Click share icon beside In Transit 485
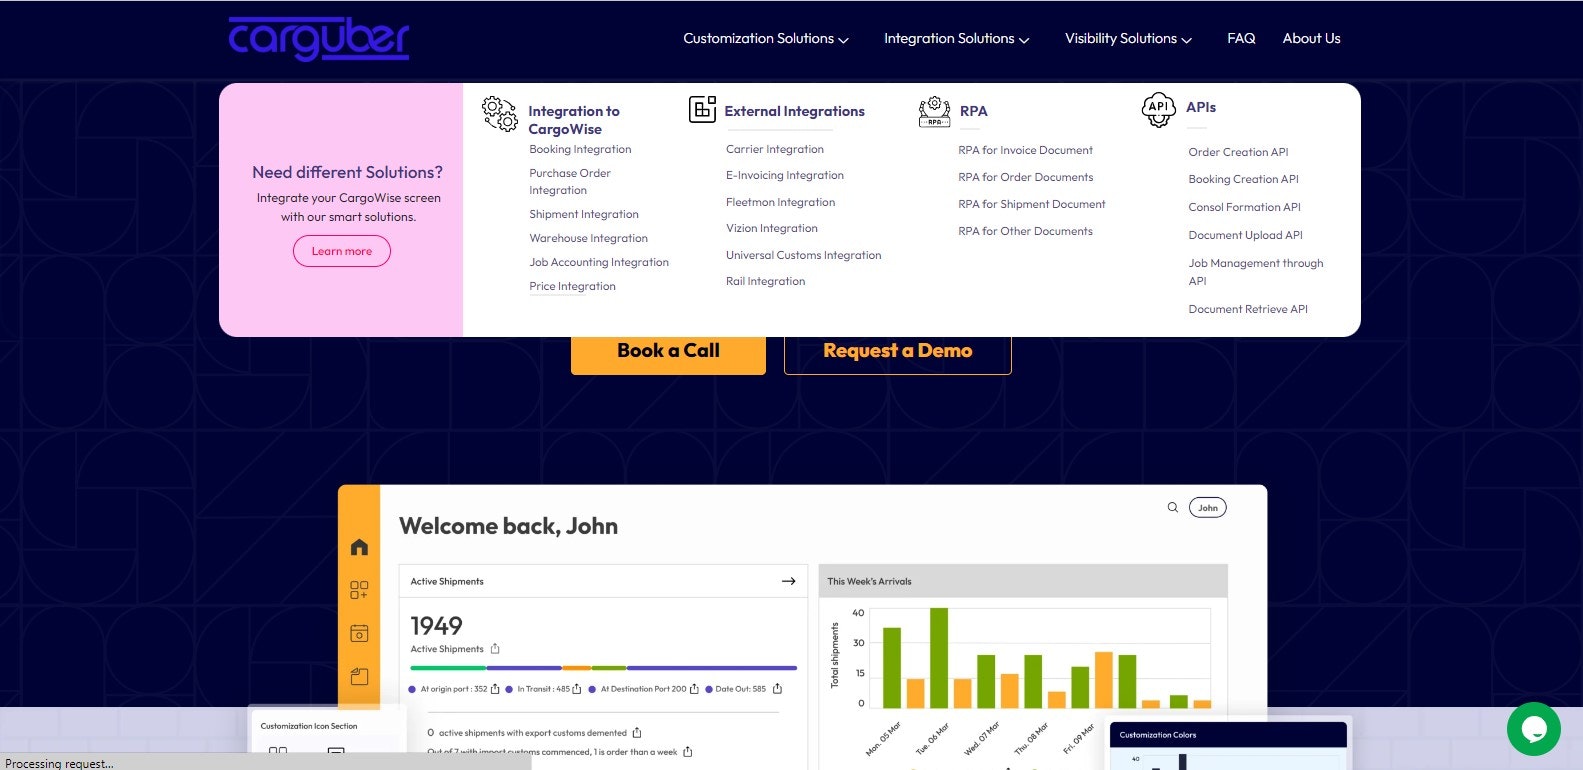 pyautogui.click(x=577, y=689)
